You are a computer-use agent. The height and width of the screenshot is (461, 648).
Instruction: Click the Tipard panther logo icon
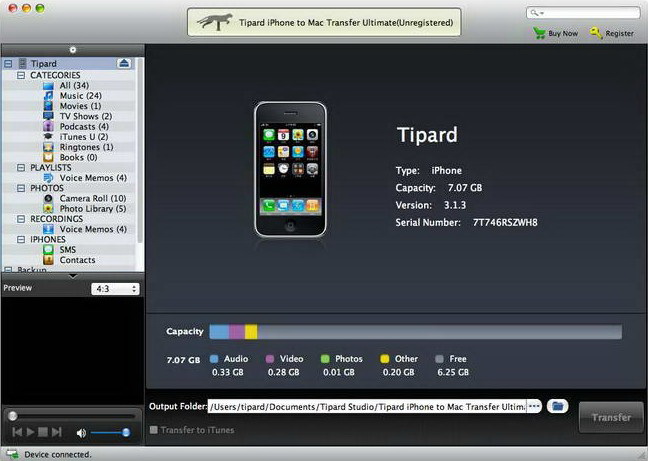click(x=214, y=22)
